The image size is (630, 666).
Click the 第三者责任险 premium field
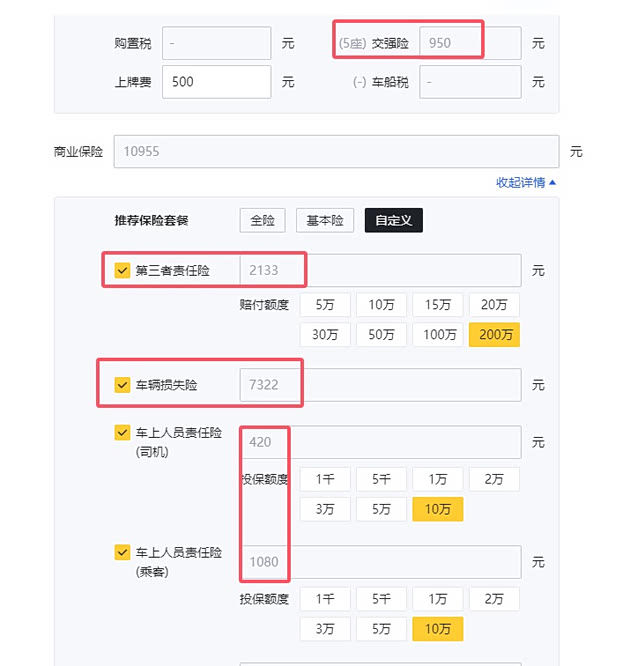[x=380, y=271]
